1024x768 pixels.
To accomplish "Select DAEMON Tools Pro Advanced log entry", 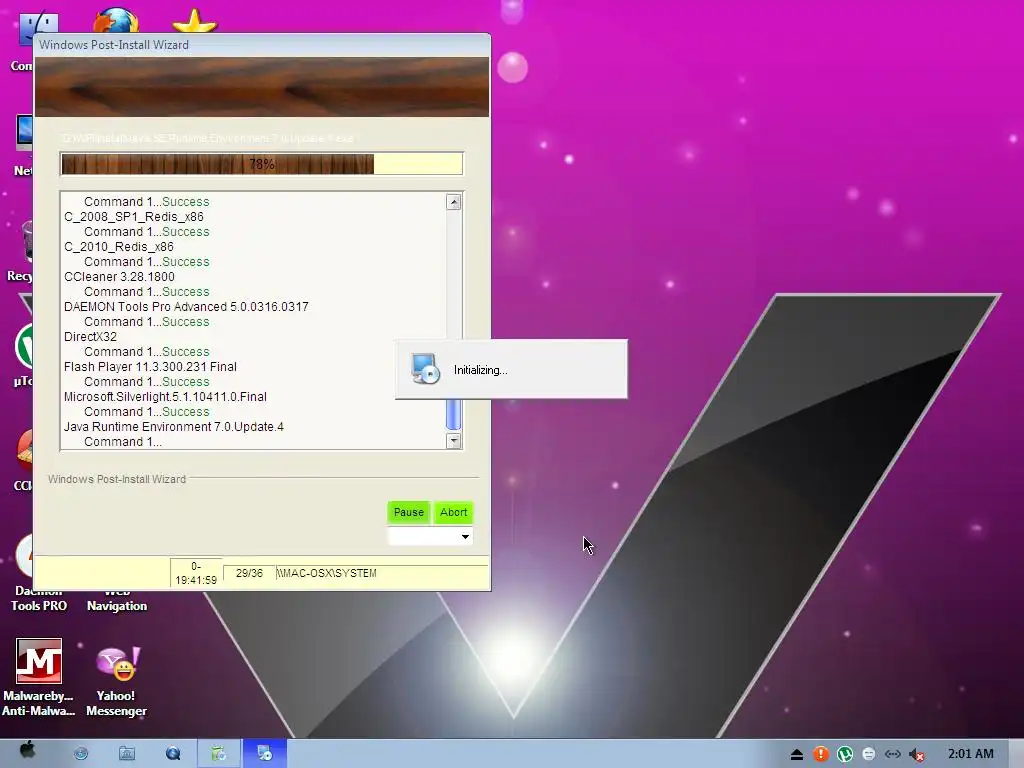I will pyautogui.click(x=186, y=307).
